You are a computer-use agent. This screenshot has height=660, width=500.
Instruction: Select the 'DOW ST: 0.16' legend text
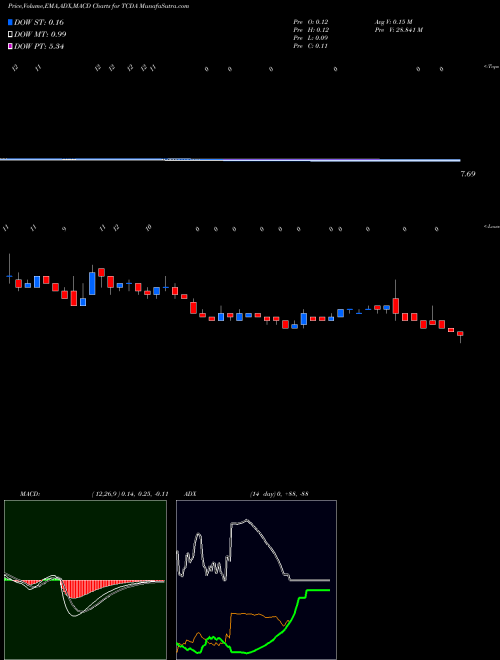[39, 22]
